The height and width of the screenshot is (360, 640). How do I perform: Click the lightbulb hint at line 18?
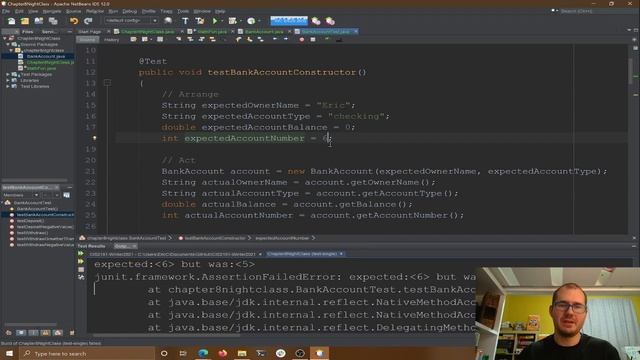point(94,138)
